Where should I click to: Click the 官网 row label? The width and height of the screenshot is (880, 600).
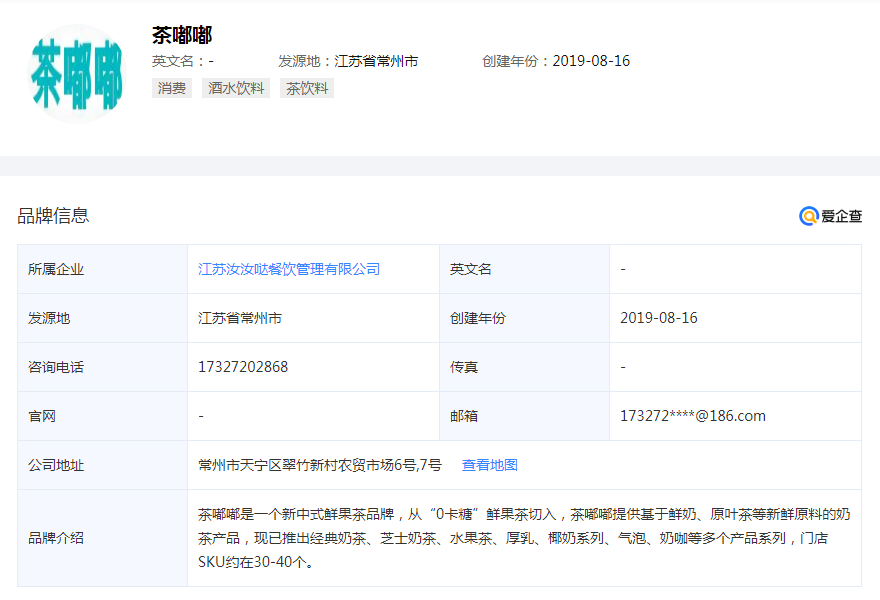point(42,416)
